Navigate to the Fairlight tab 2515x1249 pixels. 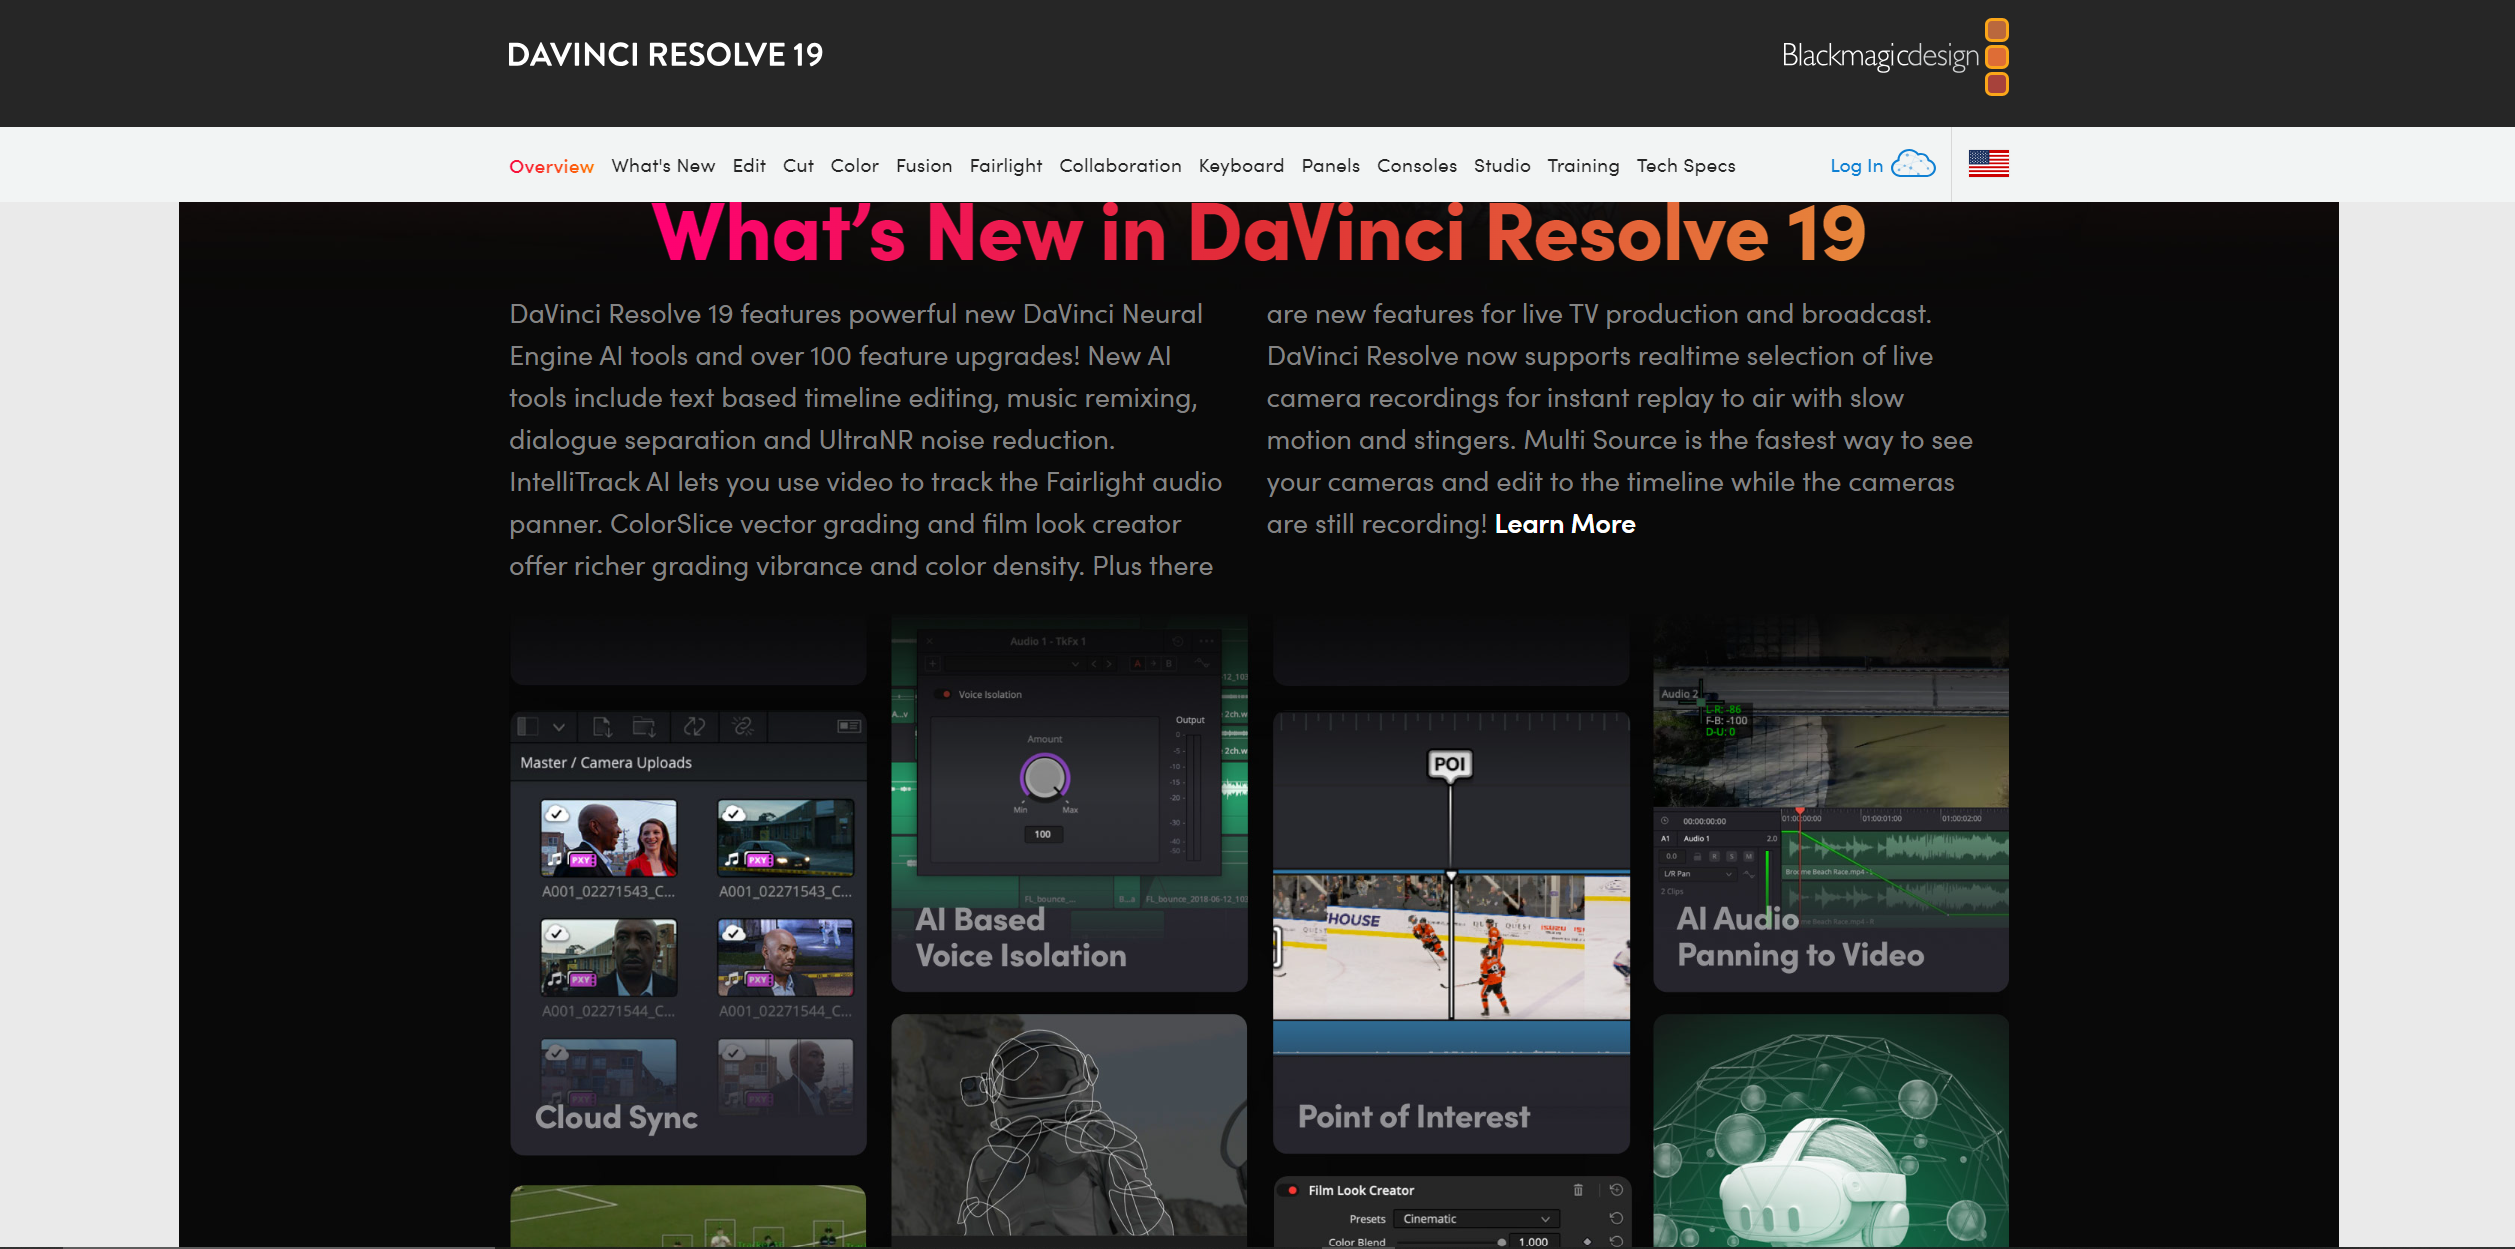coord(1006,166)
